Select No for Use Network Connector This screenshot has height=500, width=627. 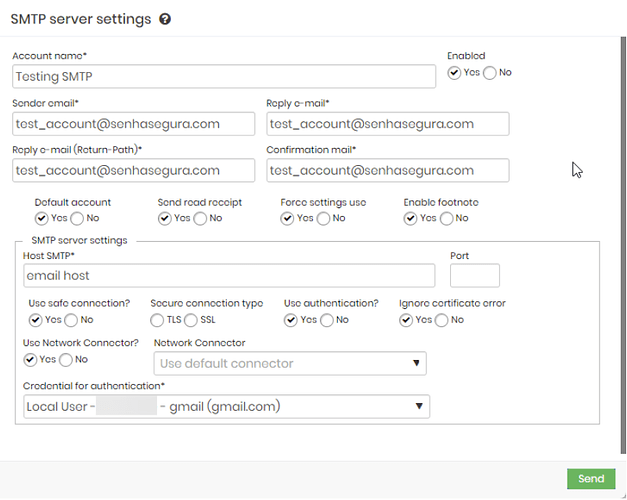click(x=66, y=360)
